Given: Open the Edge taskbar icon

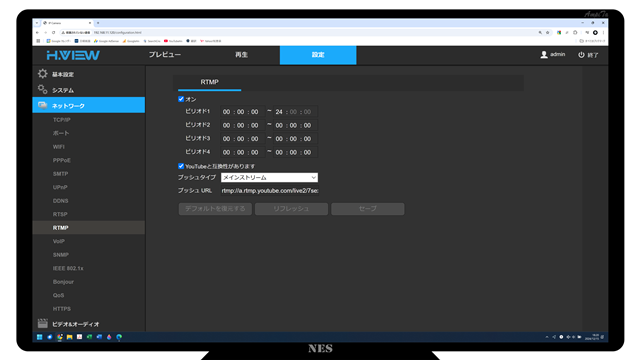Looking at the screenshot, I should 119,337.
